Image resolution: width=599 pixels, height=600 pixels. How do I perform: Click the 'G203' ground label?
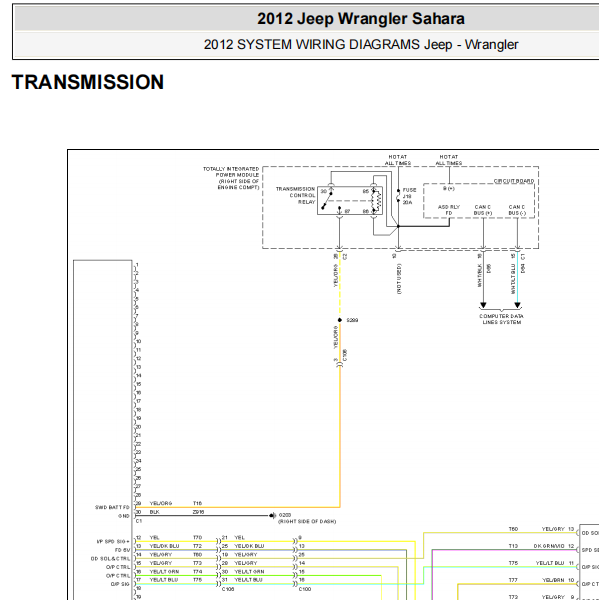click(x=285, y=515)
